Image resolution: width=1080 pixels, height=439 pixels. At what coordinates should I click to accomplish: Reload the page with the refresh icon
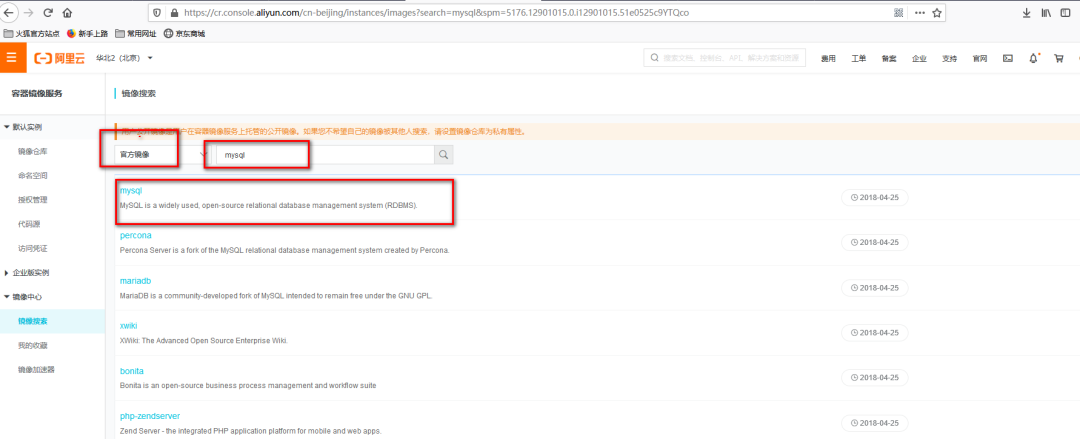click(x=48, y=12)
